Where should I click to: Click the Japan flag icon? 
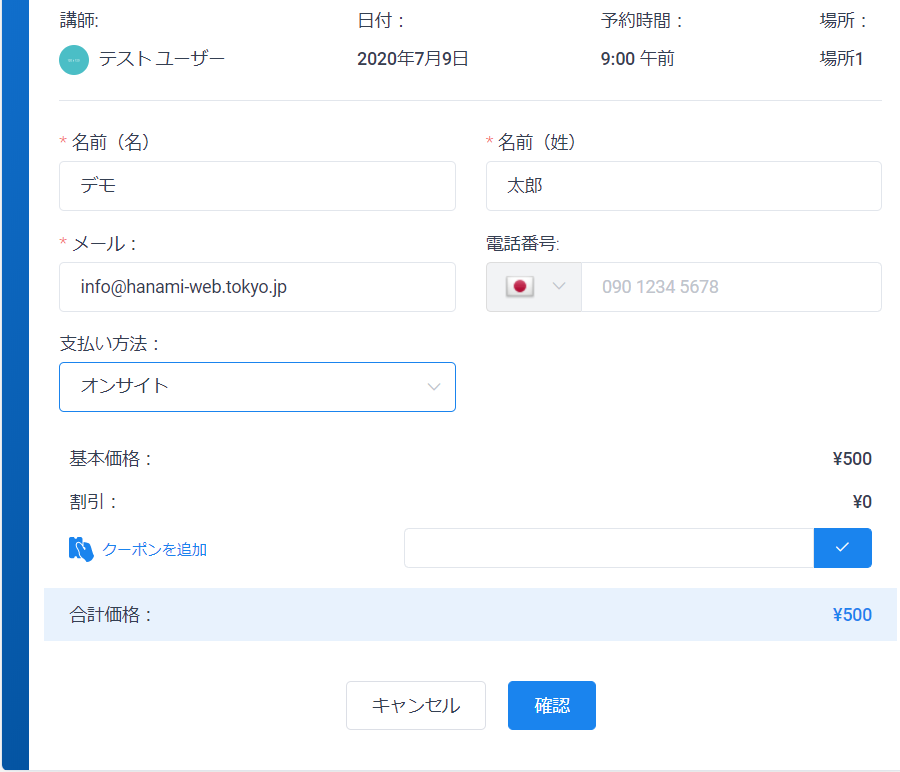point(520,286)
